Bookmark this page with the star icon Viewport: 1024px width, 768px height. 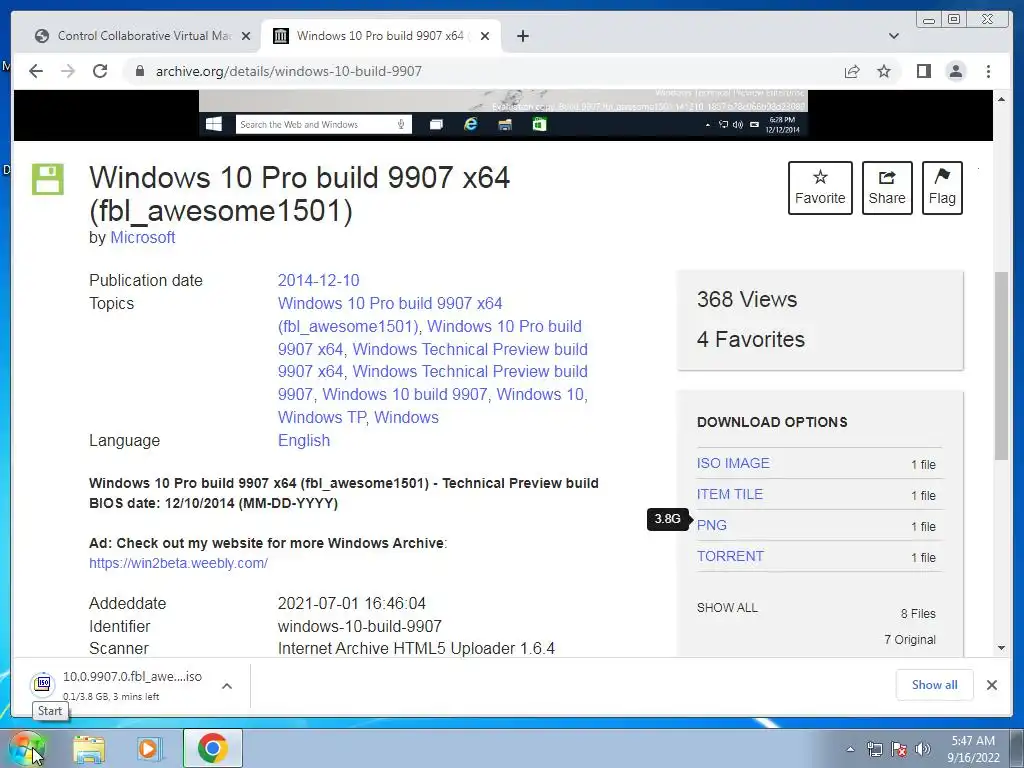tap(884, 71)
